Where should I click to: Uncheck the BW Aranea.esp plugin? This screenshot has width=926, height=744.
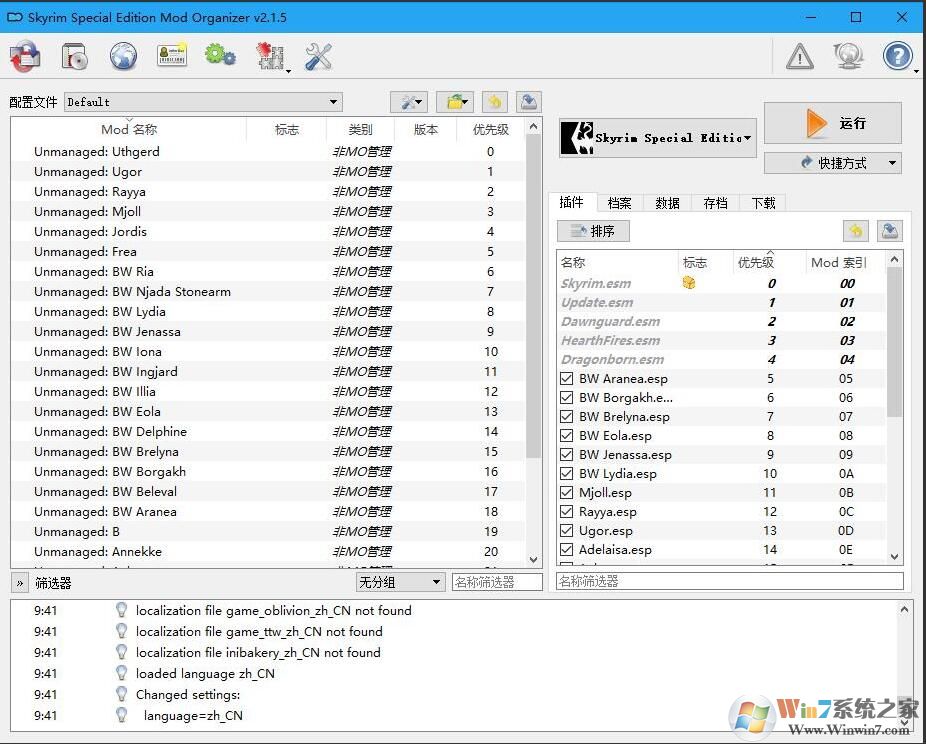pos(567,379)
